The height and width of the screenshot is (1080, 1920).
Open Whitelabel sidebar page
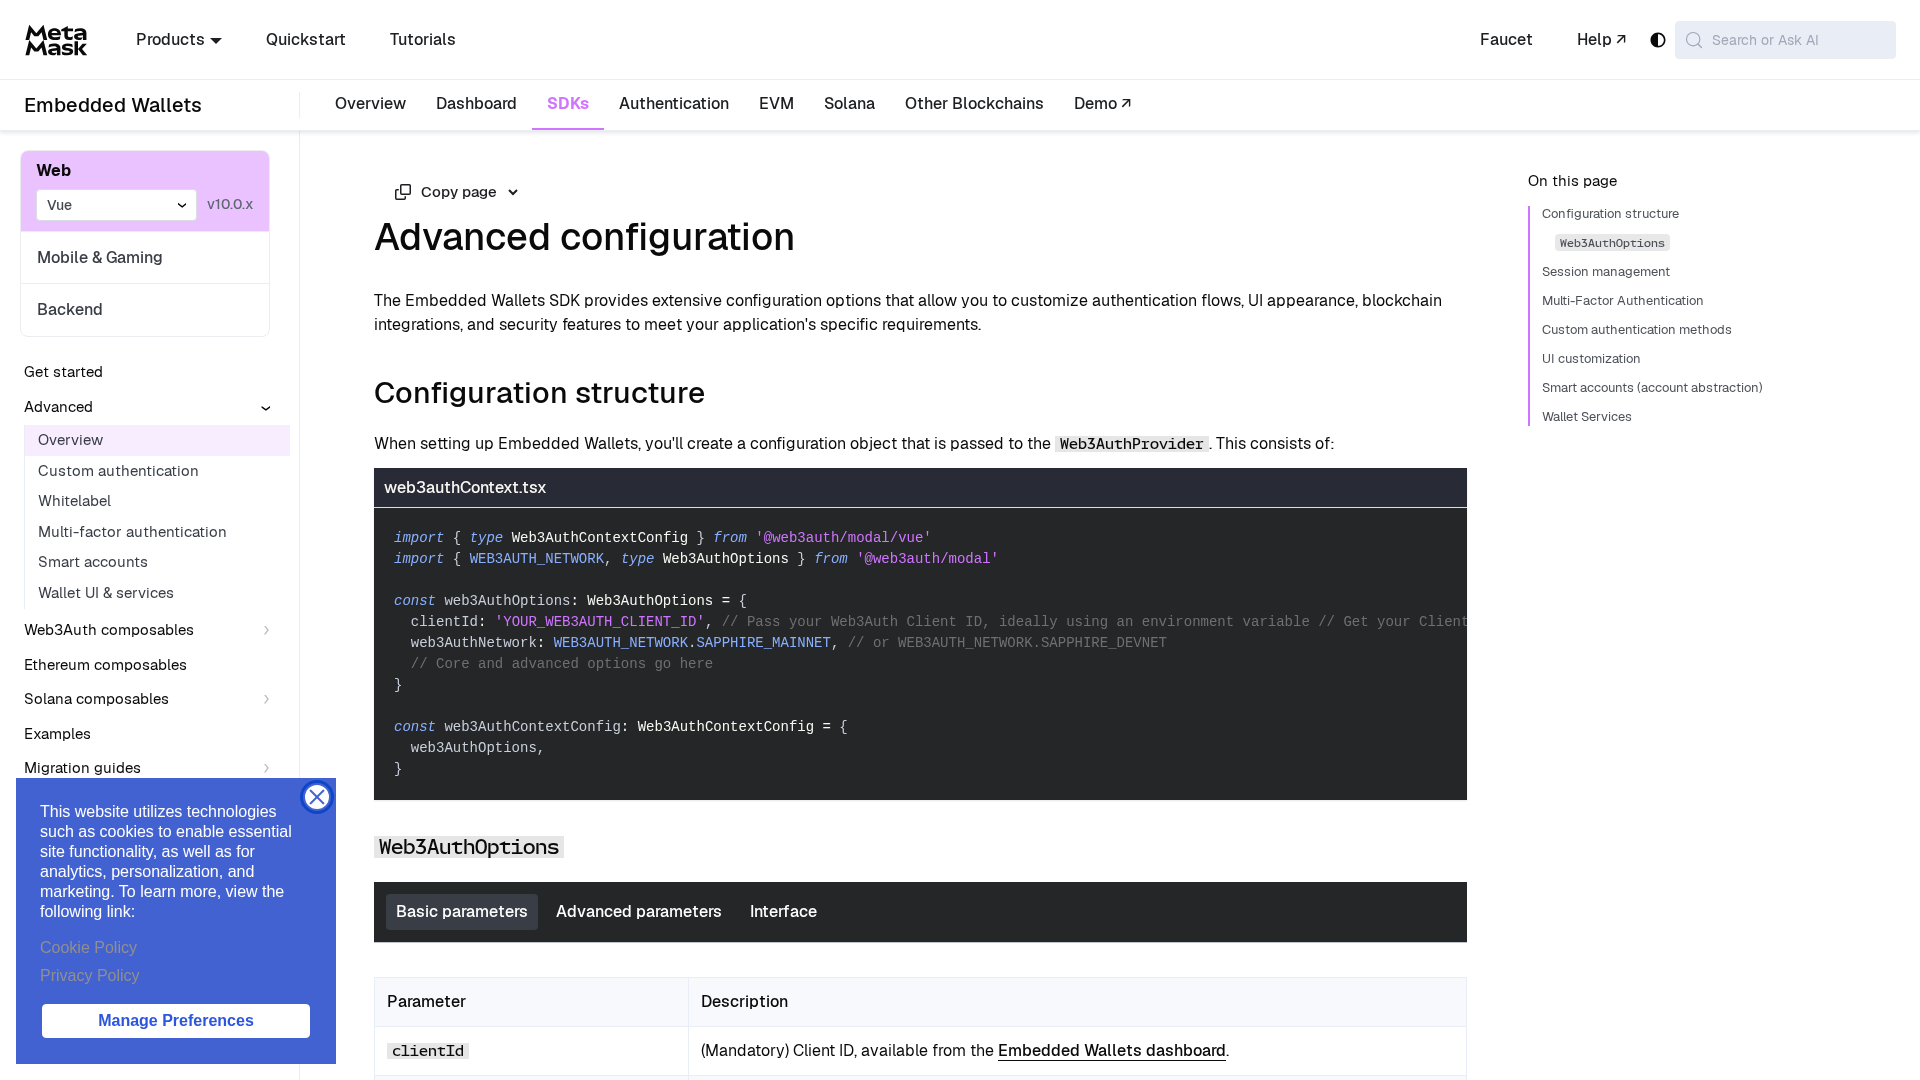point(75,501)
